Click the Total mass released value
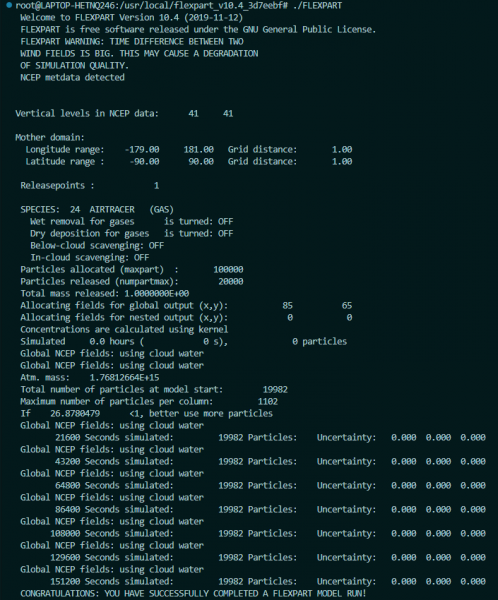The width and height of the screenshot is (498, 600). (157, 293)
